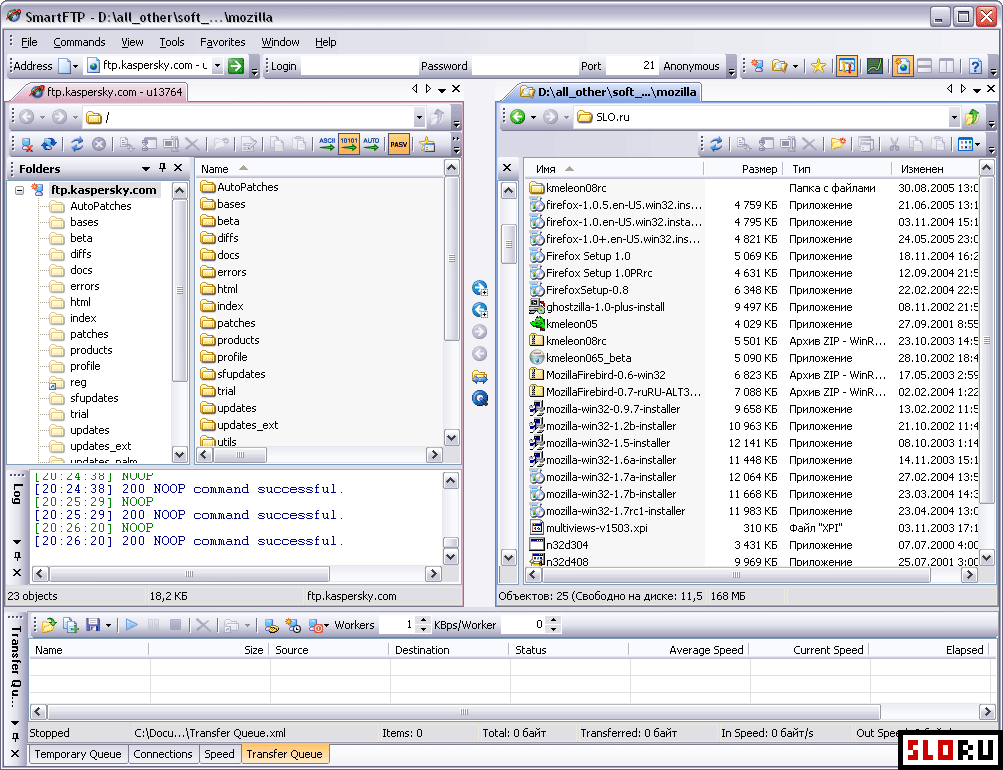Viewport: 1003px width, 770px height.
Task: Toggle PASV passive mode
Action: click(x=399, y=145)
